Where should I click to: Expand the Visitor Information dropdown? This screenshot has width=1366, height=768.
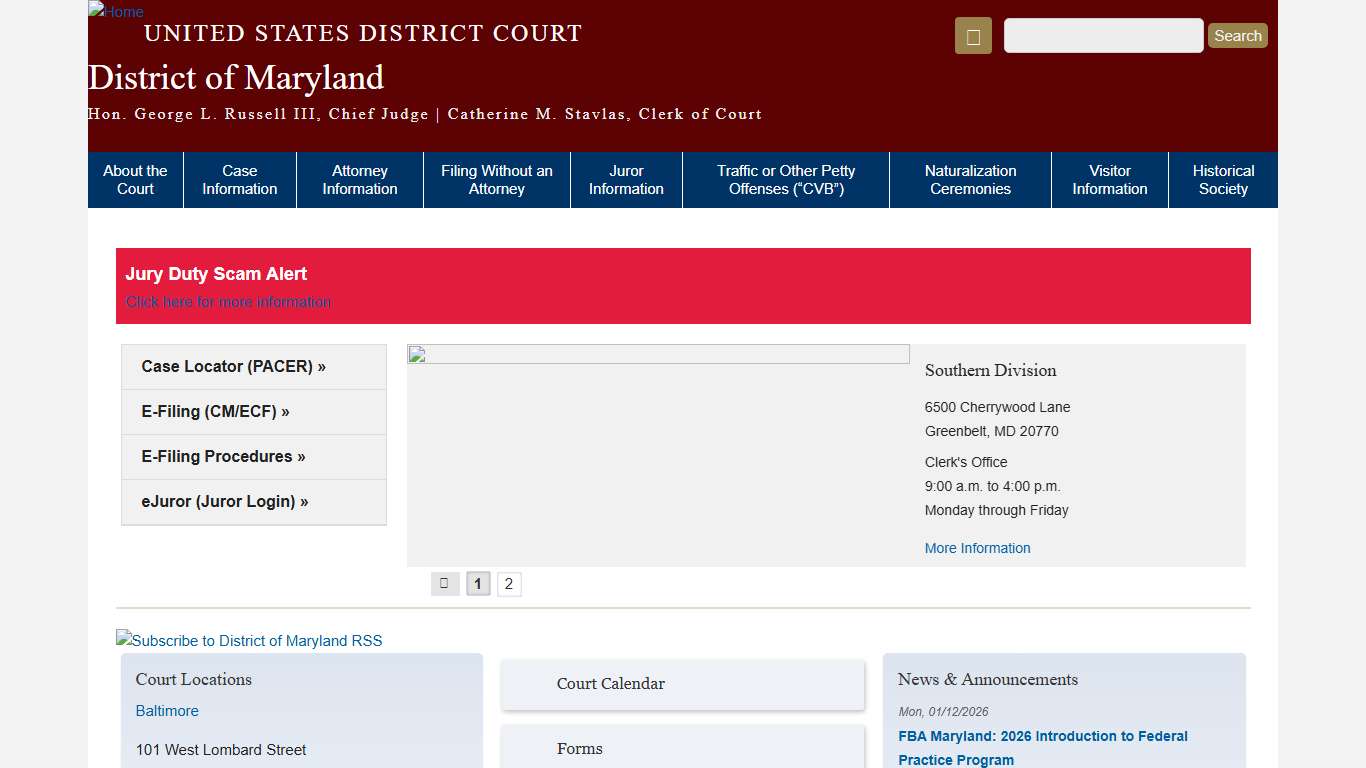pos(1109,180)
